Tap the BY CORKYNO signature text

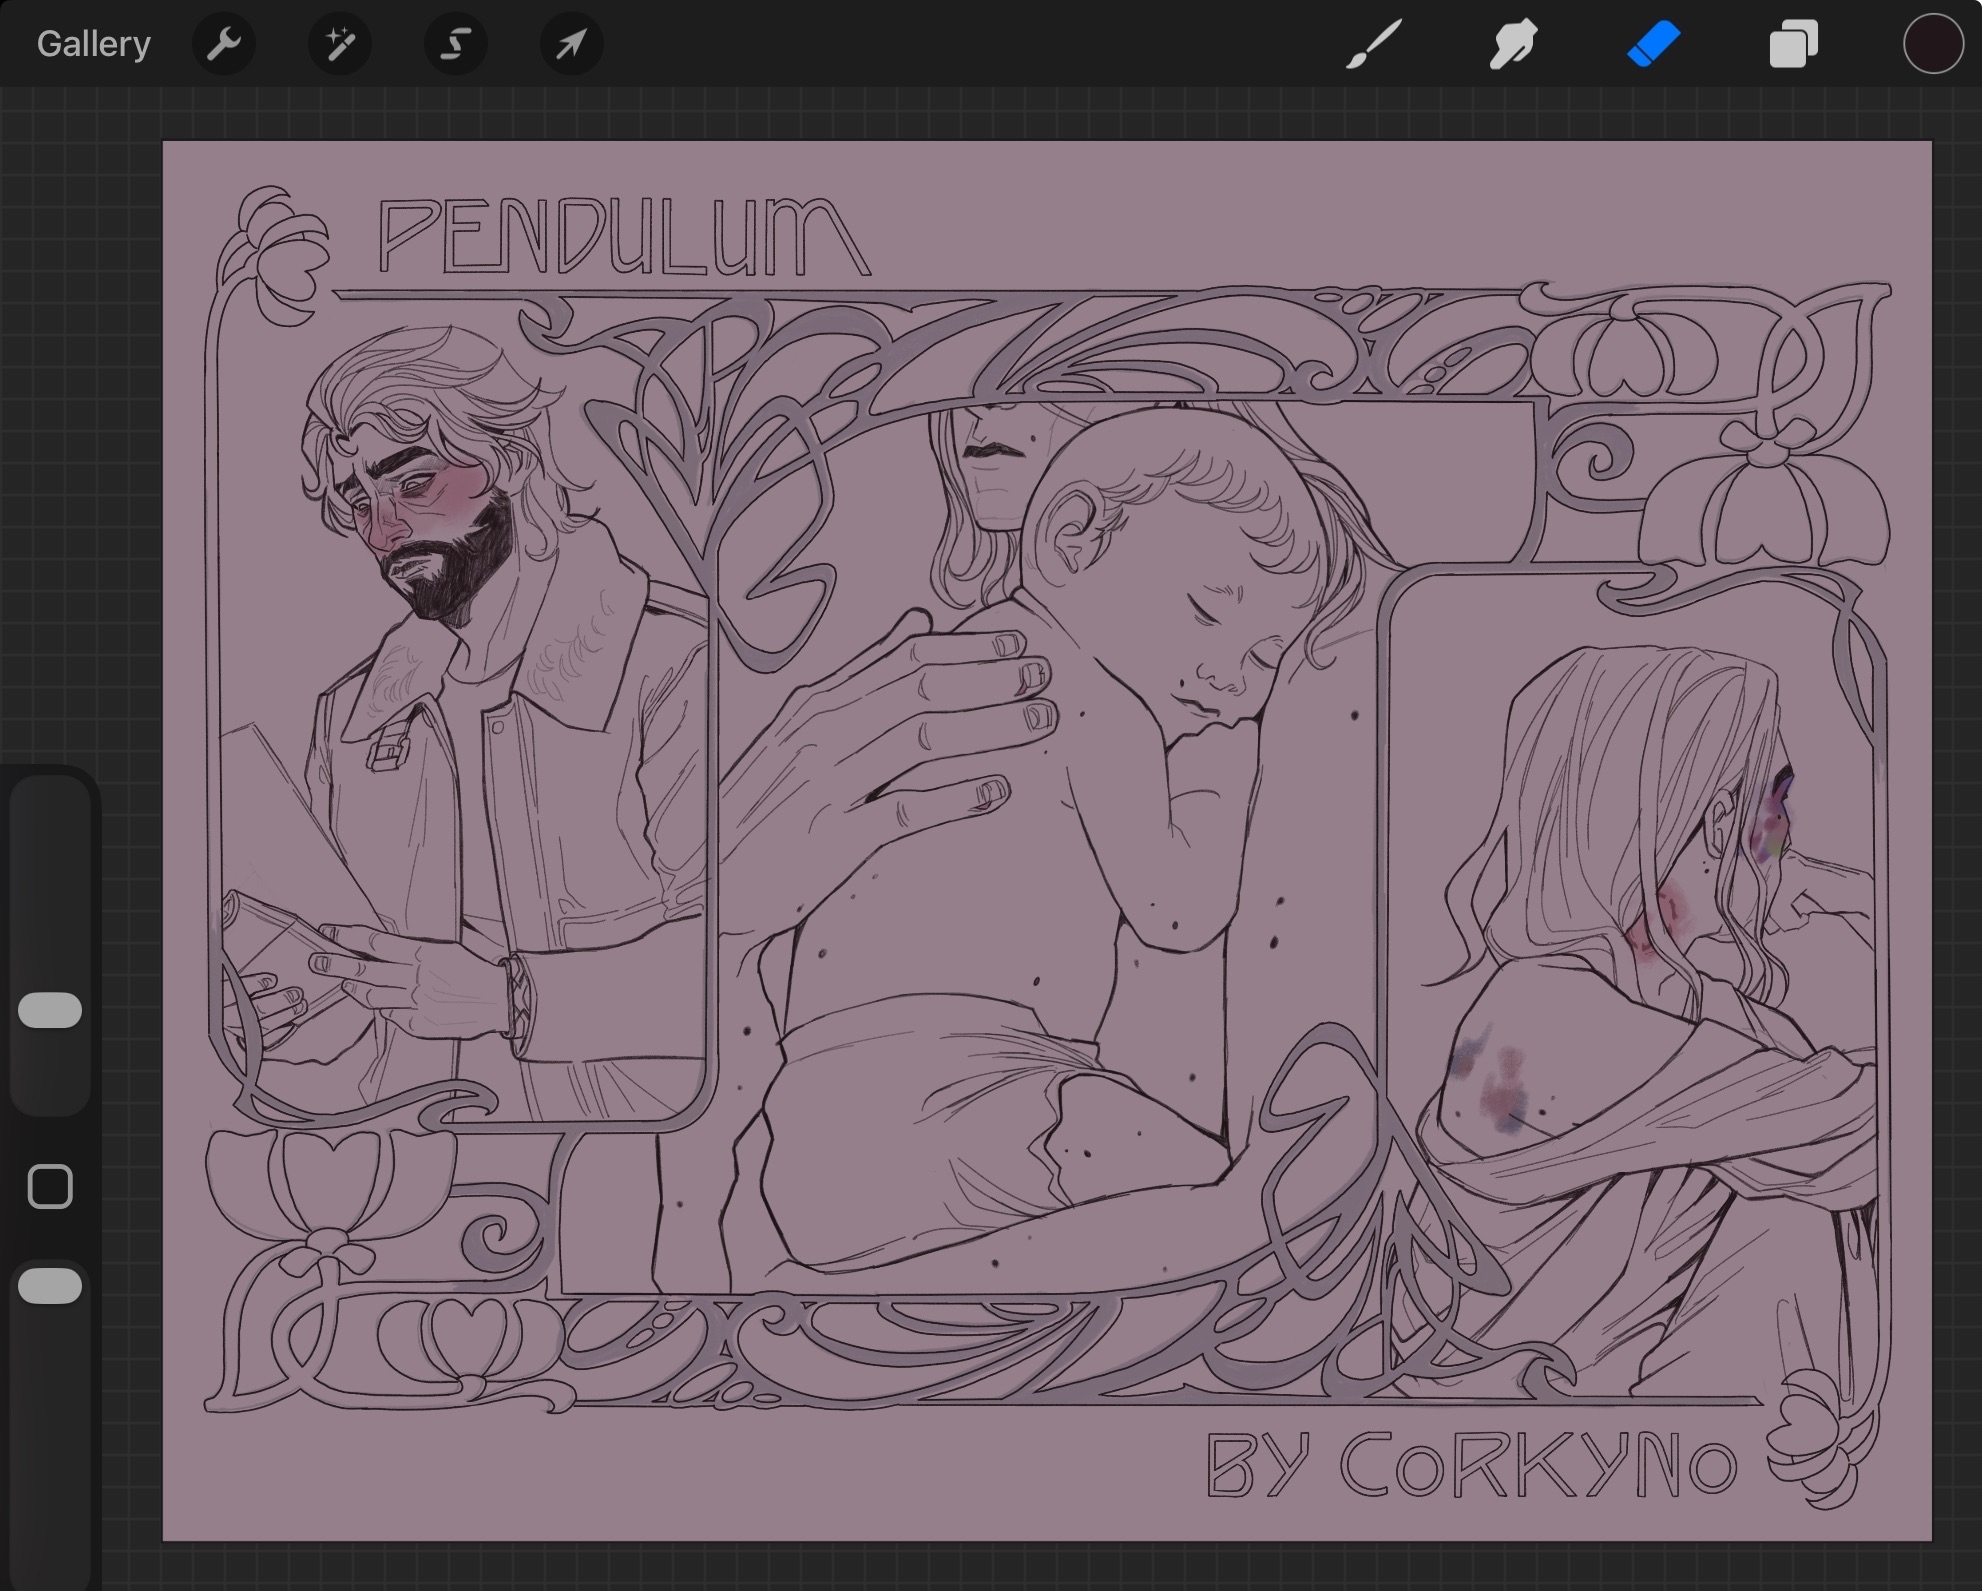point(1470,1466)
